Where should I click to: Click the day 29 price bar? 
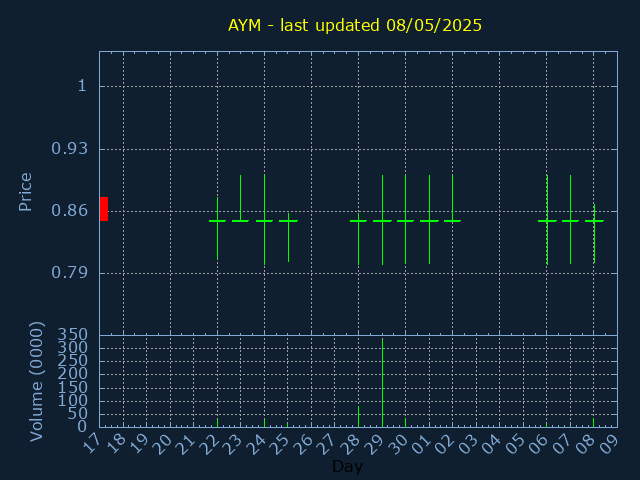pos(382,220)
